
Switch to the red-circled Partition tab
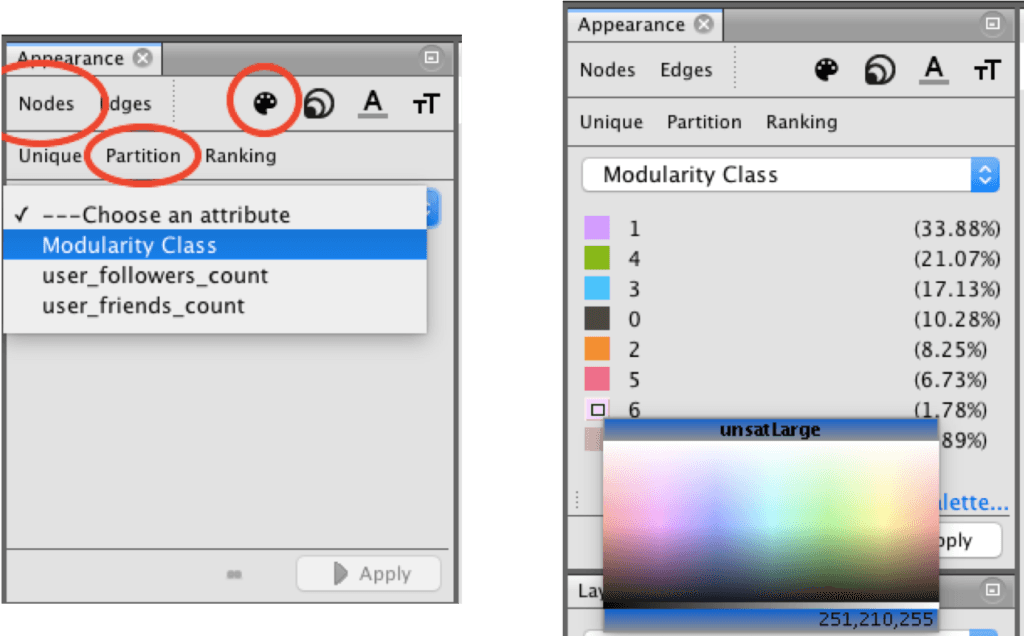pyautogui.click(x=143, y=156)
